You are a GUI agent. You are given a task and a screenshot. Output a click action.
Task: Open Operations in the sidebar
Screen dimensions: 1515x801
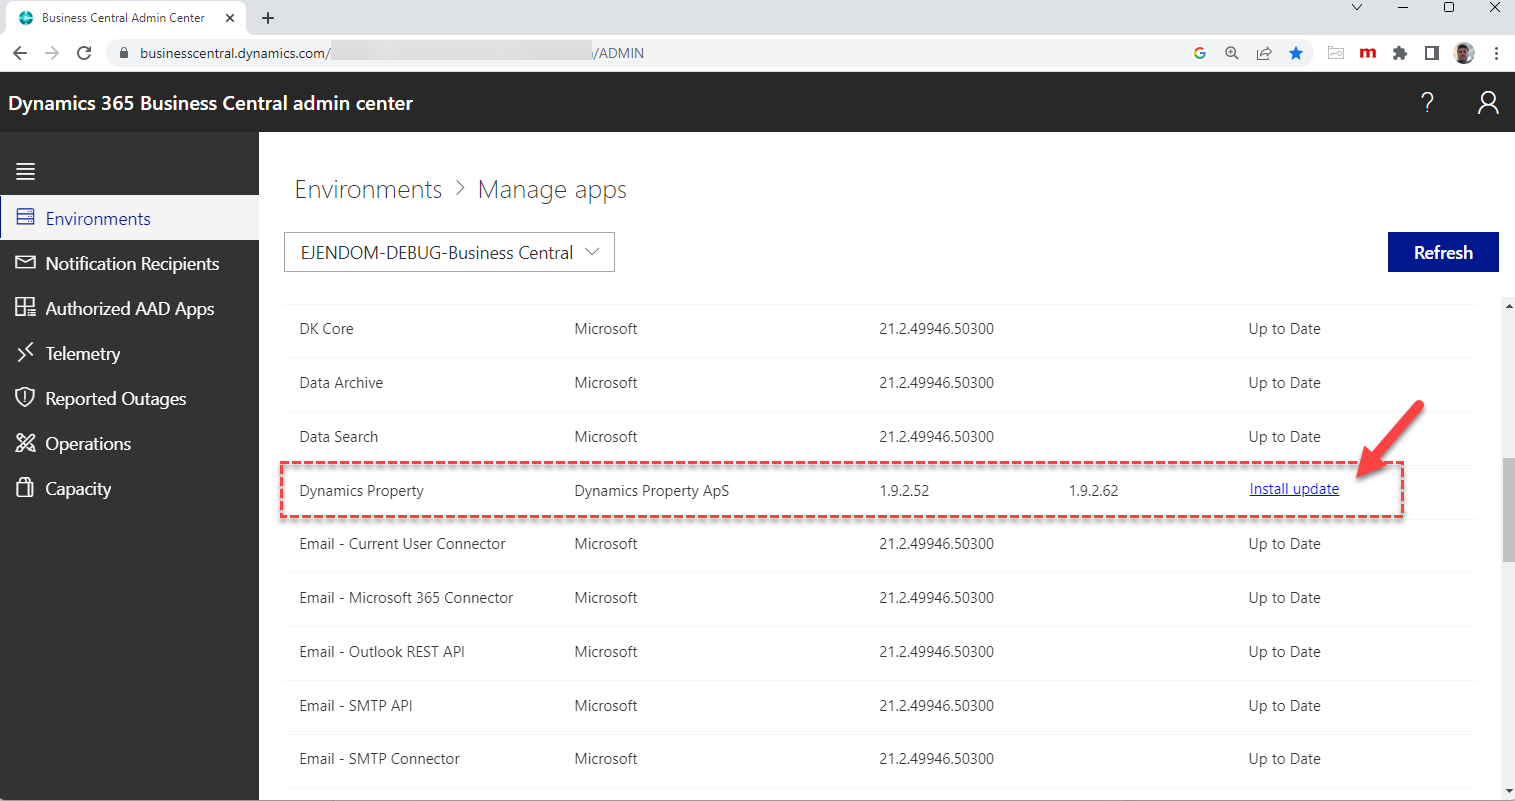coord(129,443)
